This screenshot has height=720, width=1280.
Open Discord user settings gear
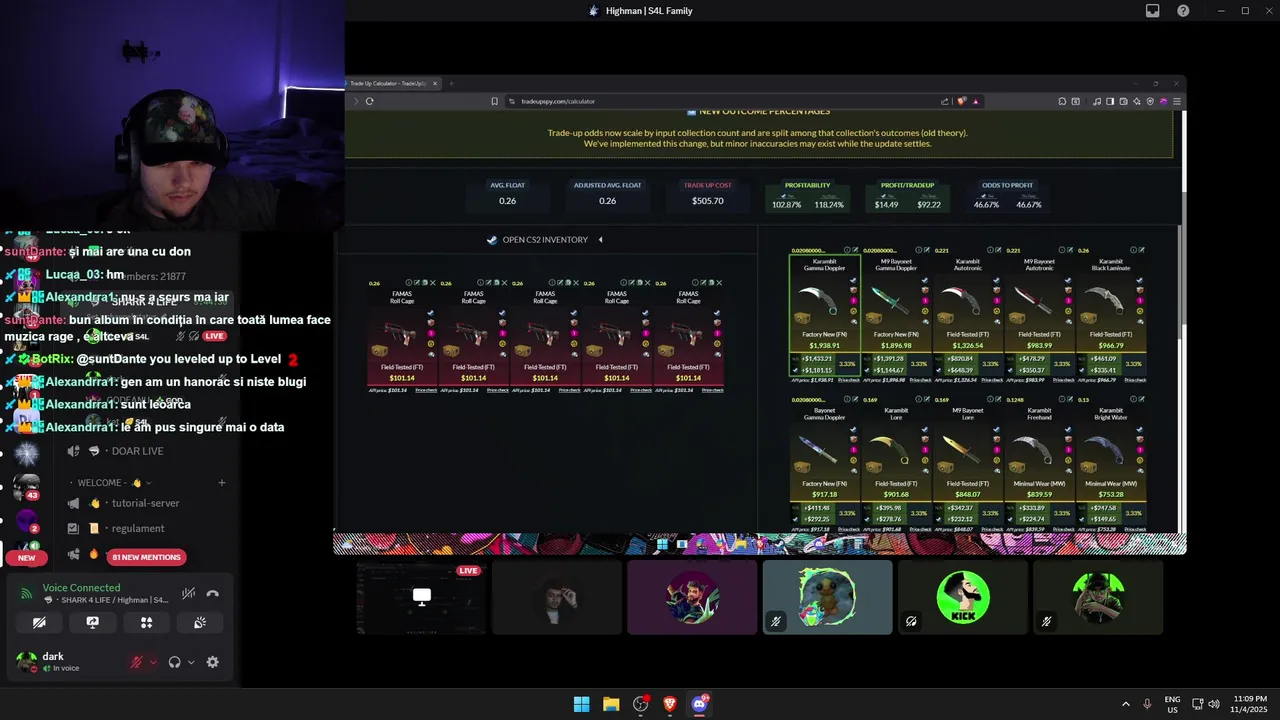pos(212,662)
